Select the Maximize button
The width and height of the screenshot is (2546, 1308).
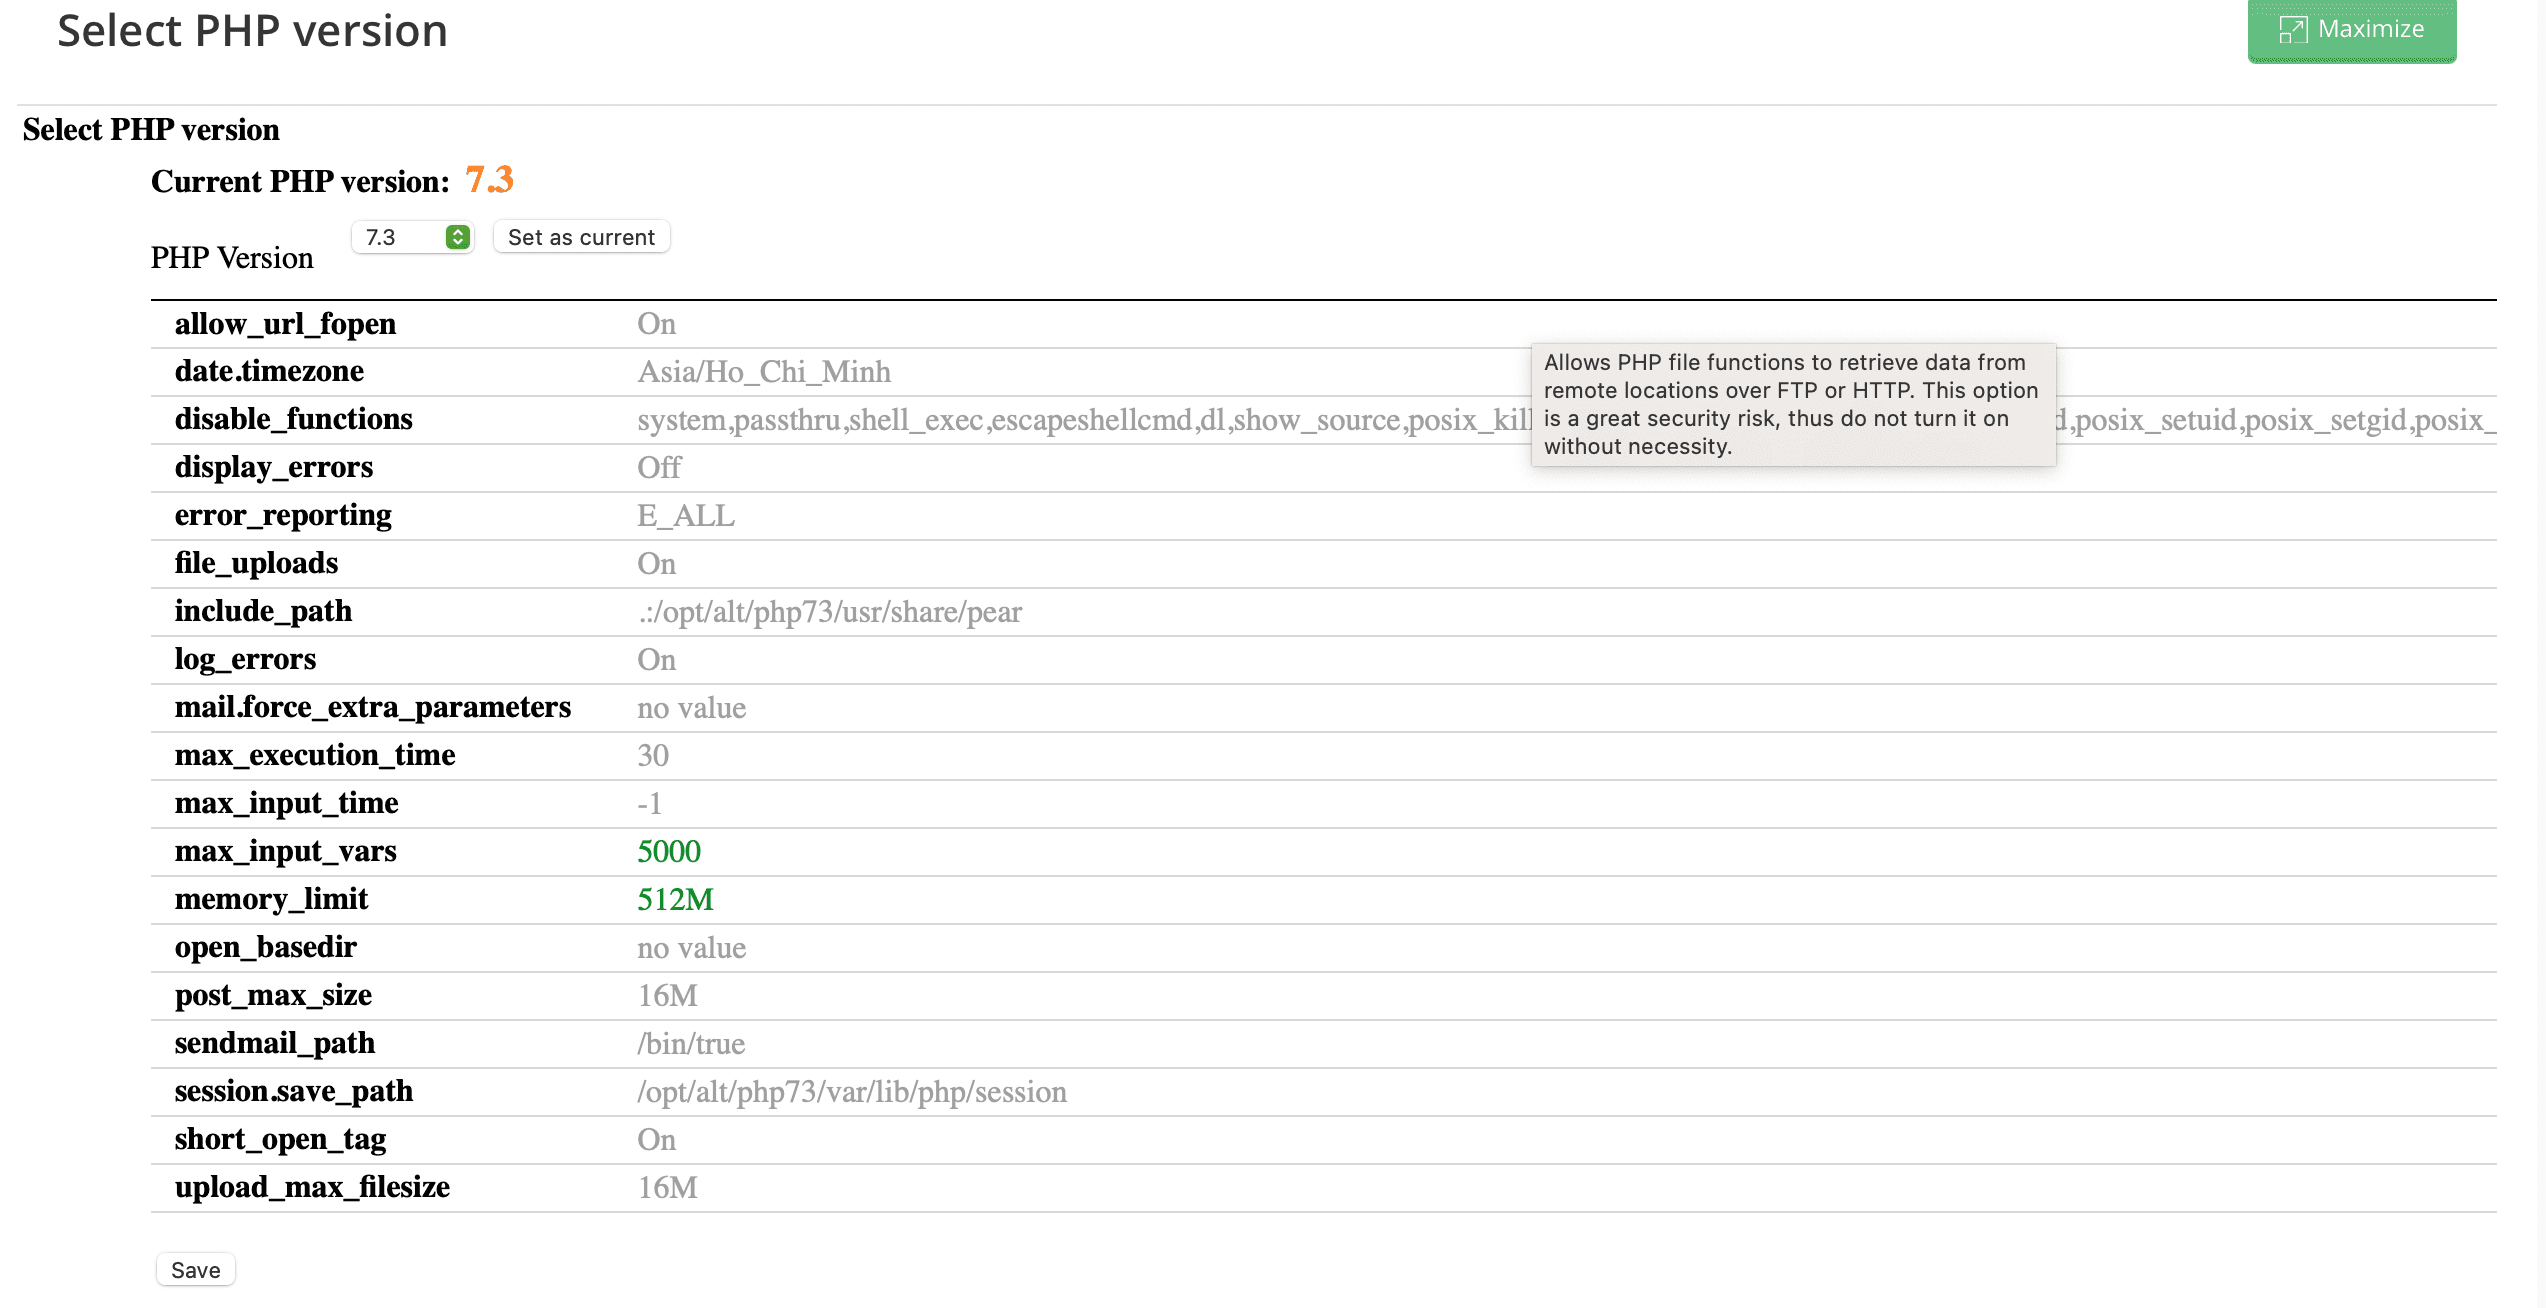click(2352, 29)
